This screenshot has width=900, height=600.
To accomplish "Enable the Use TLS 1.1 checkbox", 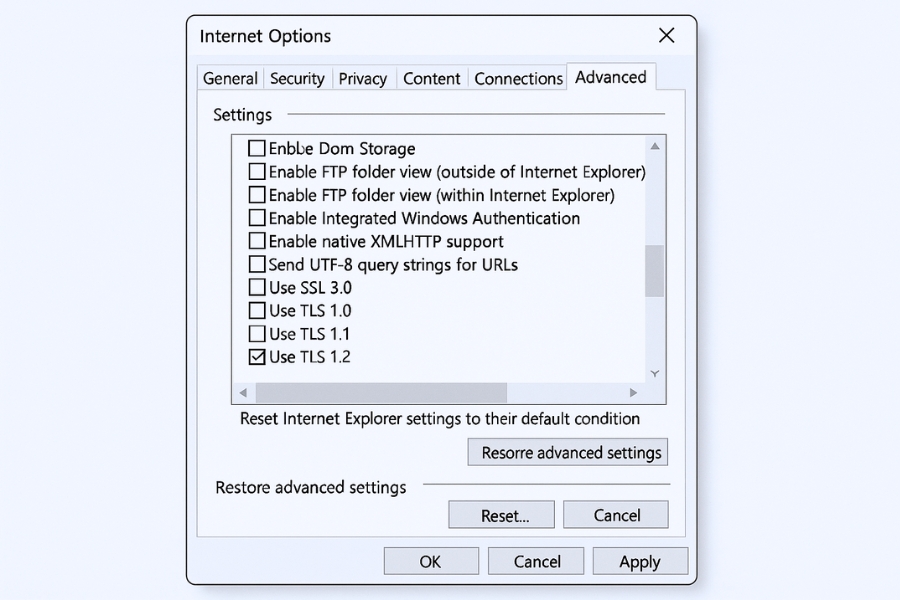I will 257,334.
